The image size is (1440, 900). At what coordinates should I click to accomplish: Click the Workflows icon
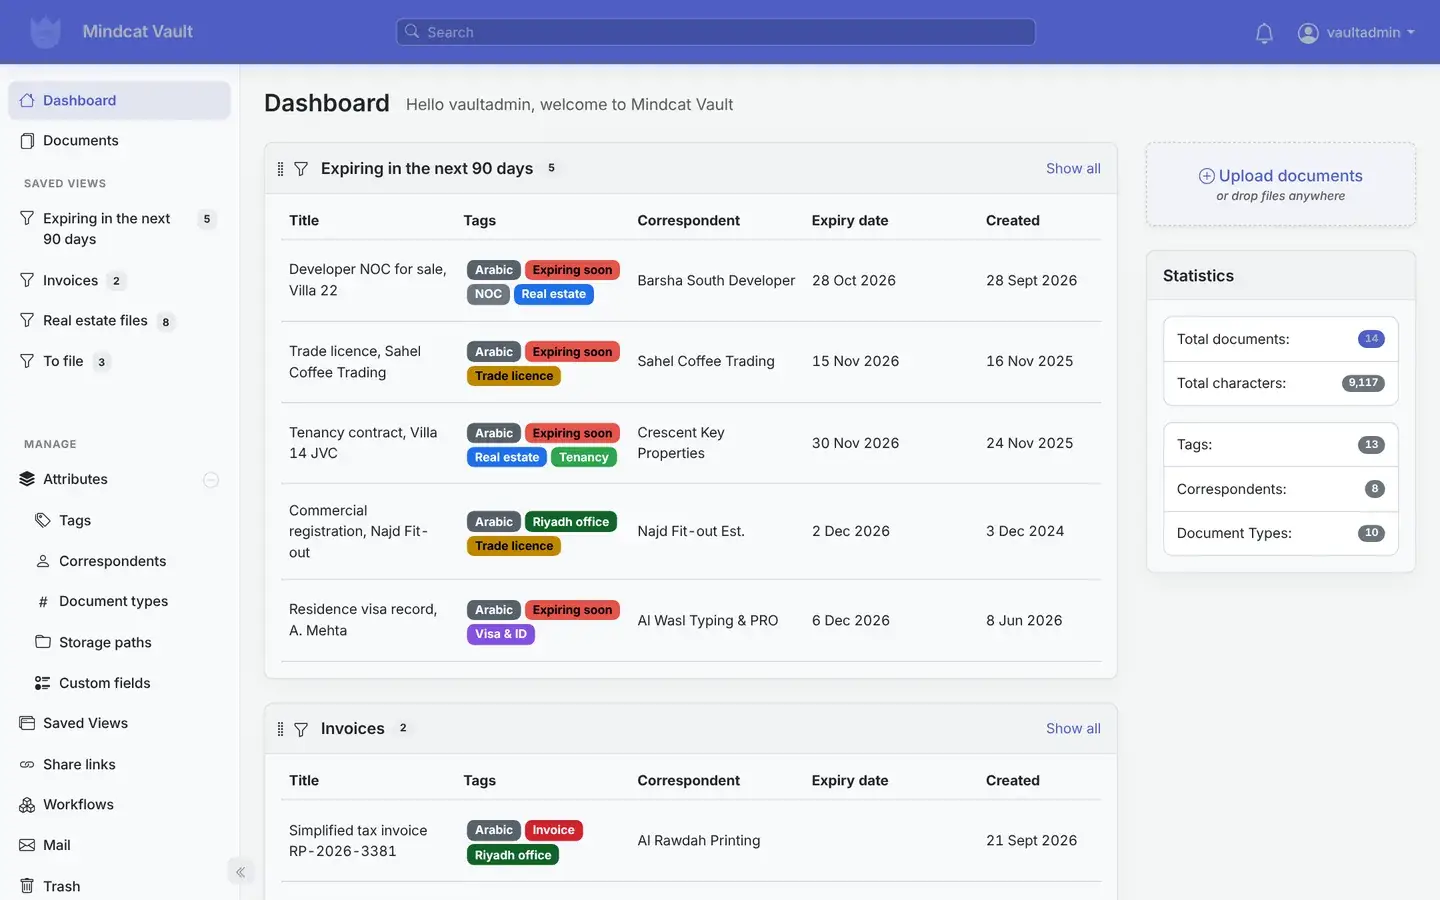[27, 805]
